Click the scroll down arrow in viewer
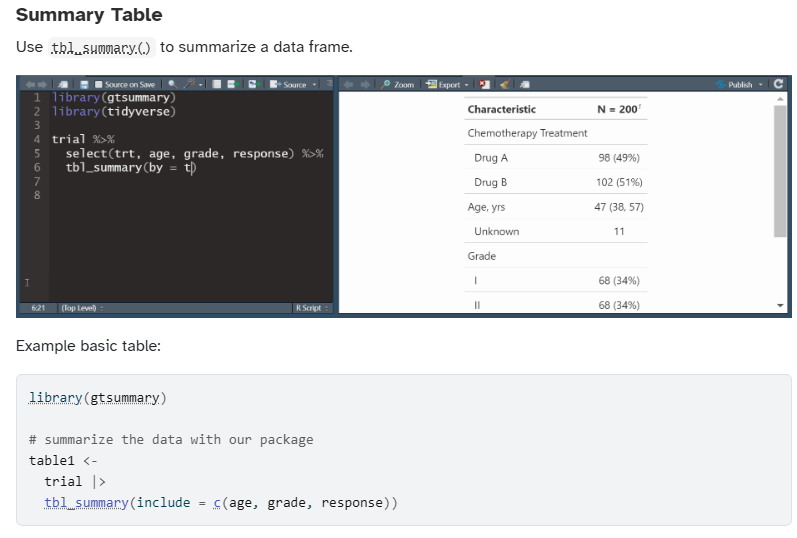 [x=781, y=305]
